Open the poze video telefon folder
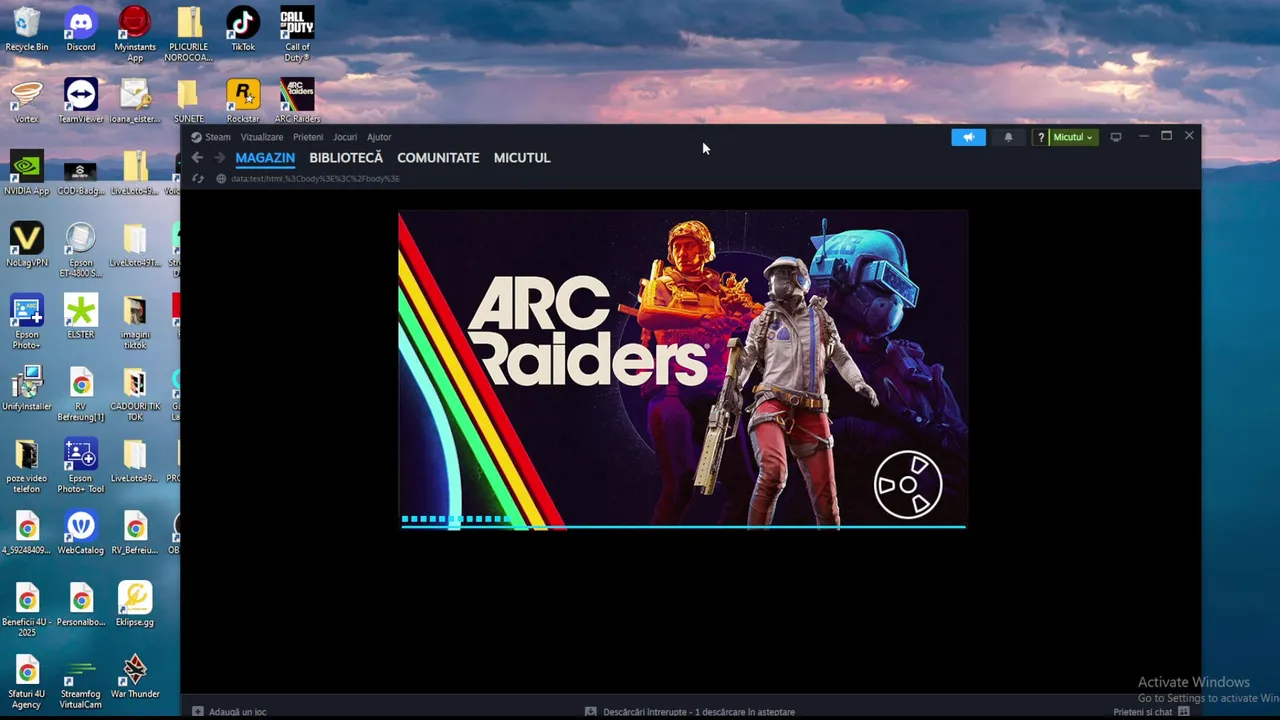 point(27,467)
